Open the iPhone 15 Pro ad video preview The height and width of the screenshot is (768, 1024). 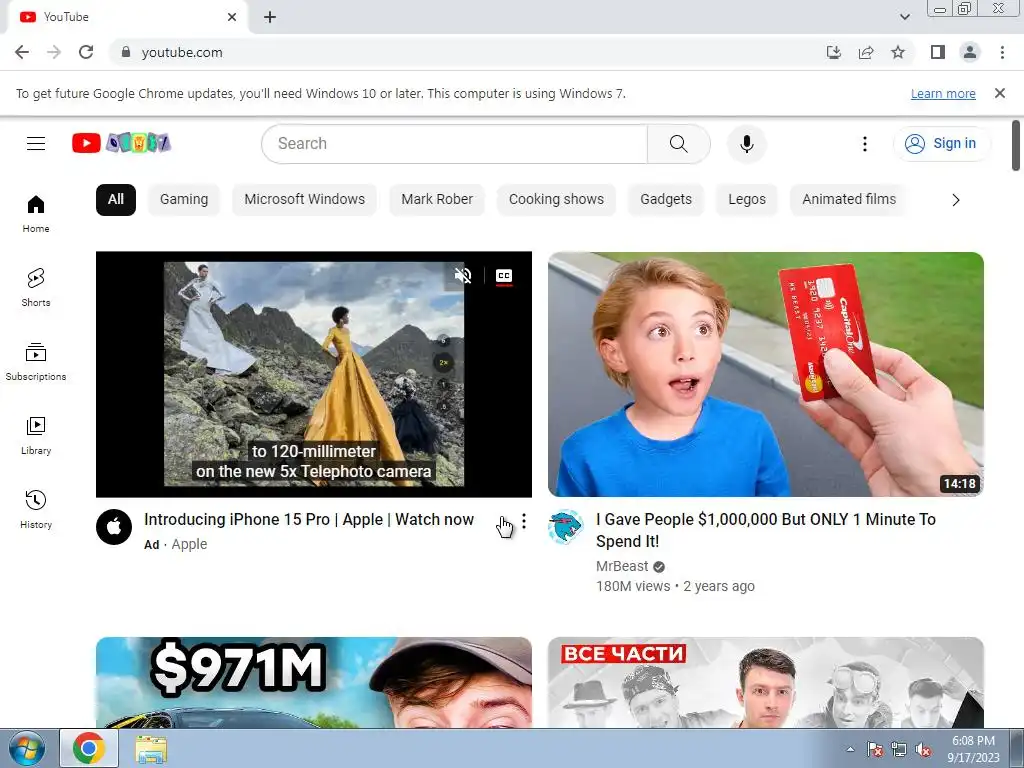tap(313, 374)
